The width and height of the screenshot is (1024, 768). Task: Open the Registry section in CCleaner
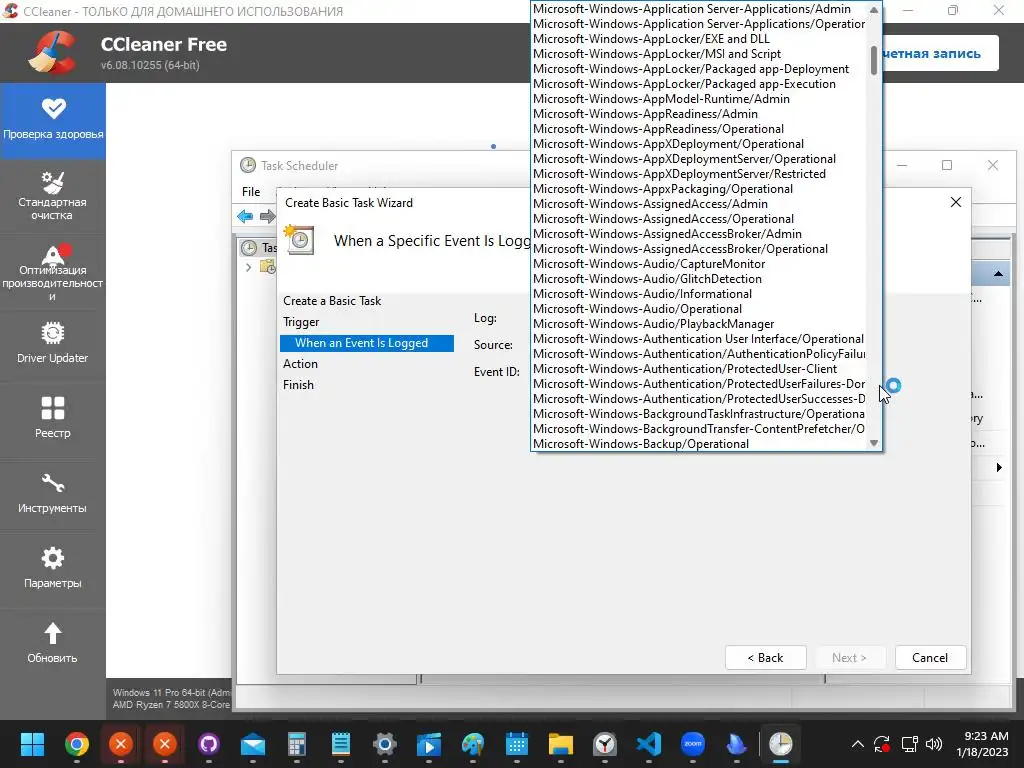click(53, 419)
